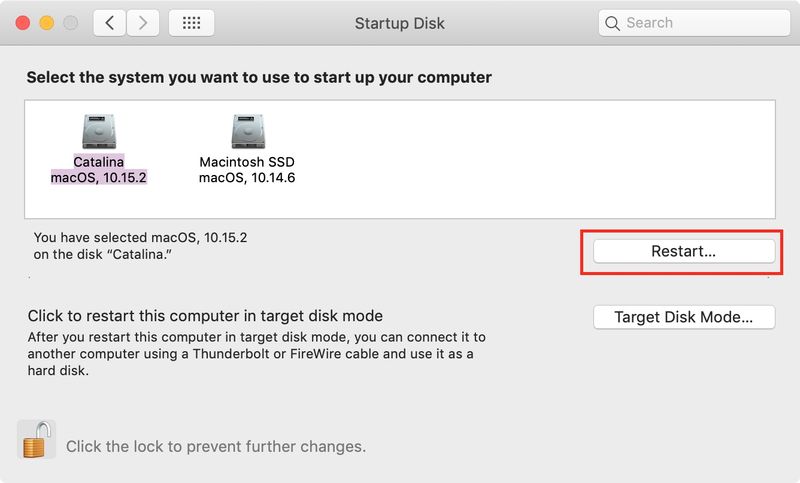Click the open padlock icon
This screenshot has height=483, width=800.
(x=36, y=440)
